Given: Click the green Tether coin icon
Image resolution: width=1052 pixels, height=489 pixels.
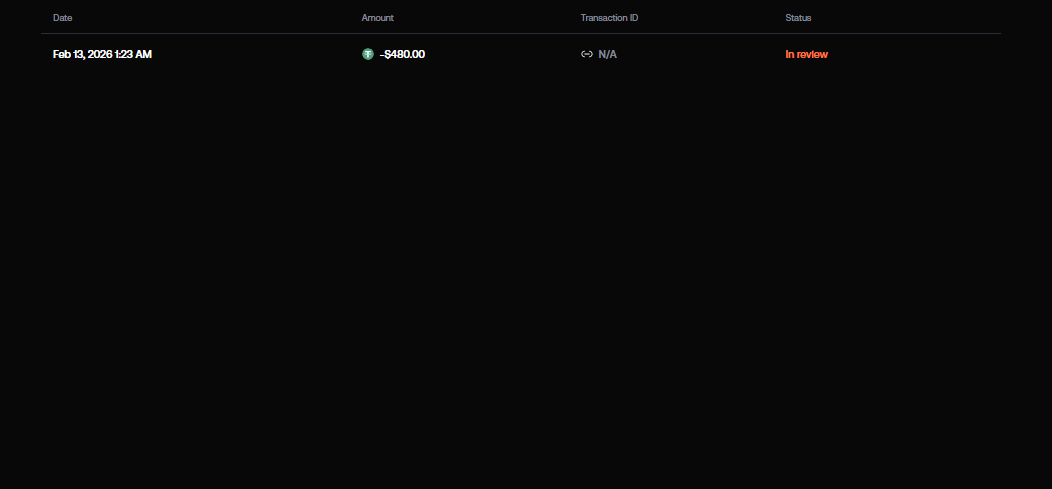Looking at the screenshot, I should click(x=368, y=54).
